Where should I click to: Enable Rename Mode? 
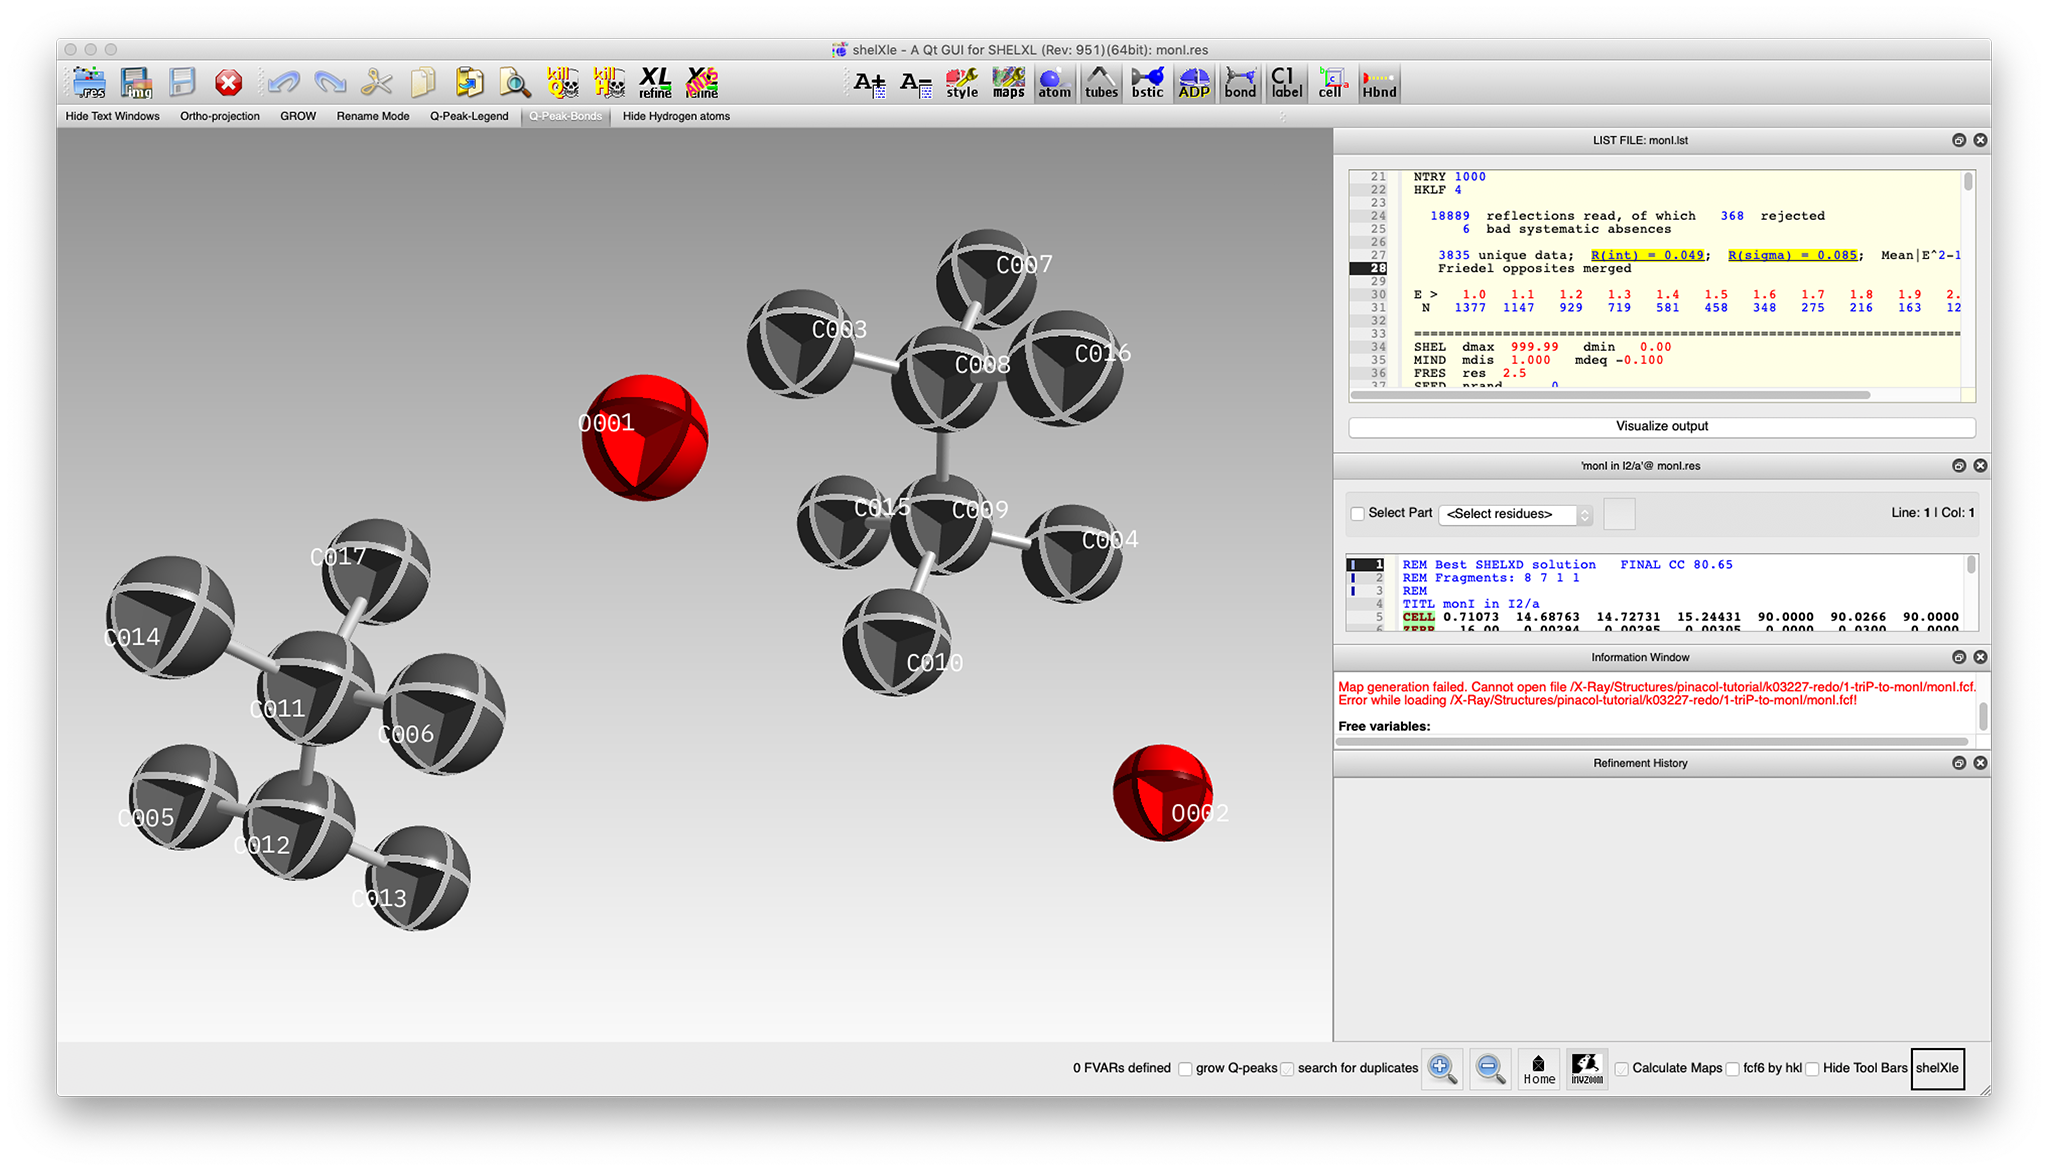373,117
